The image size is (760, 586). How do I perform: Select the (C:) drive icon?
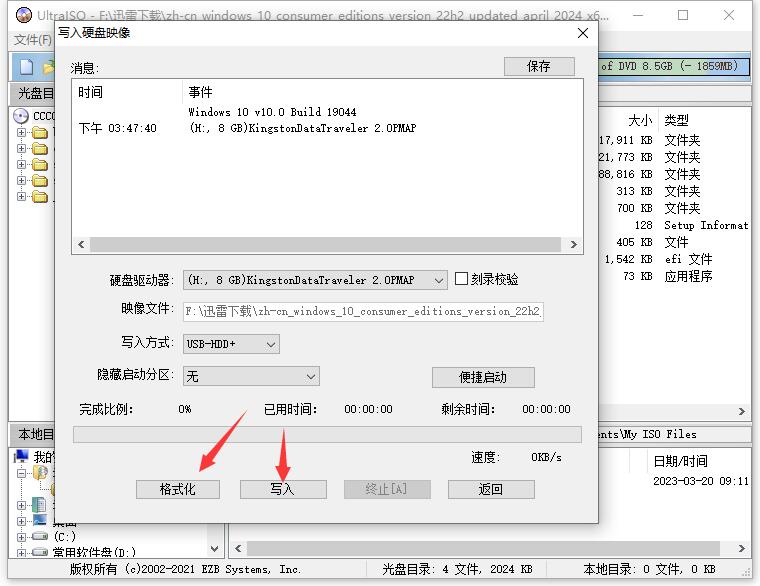tap(40, 537)
